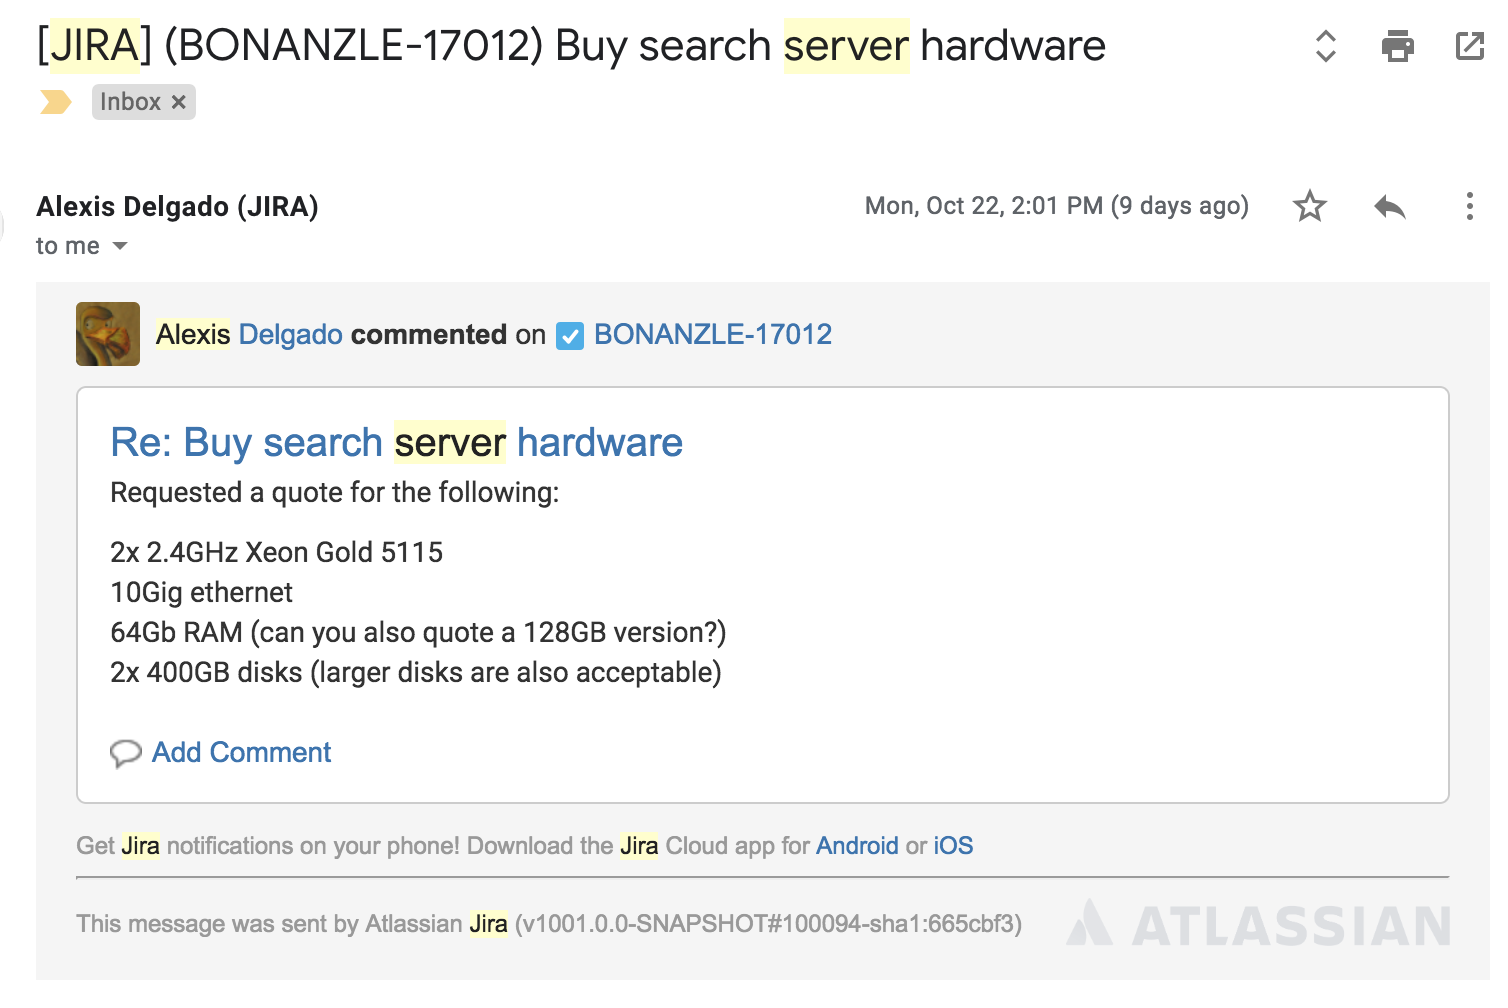Show recipient details dropdown next to 'to me'
1508x1008 pixels.
point(120,246)
